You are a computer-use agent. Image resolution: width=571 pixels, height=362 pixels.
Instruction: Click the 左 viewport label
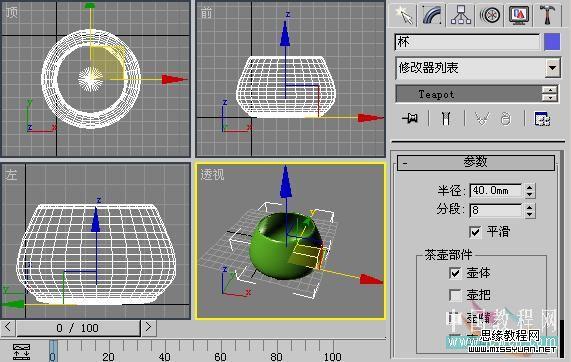click(x=11, y=175)
